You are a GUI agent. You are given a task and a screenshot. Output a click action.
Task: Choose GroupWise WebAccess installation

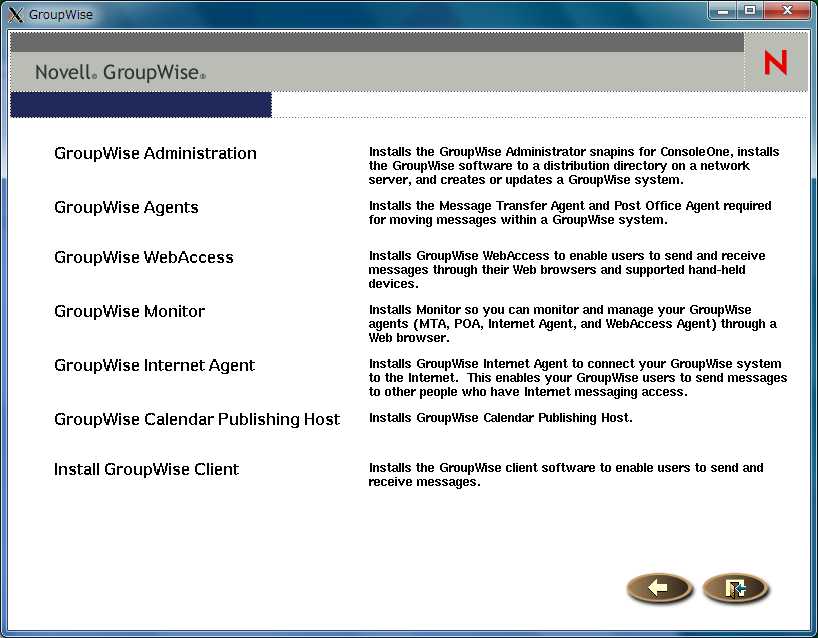click(x=143, y=257)
